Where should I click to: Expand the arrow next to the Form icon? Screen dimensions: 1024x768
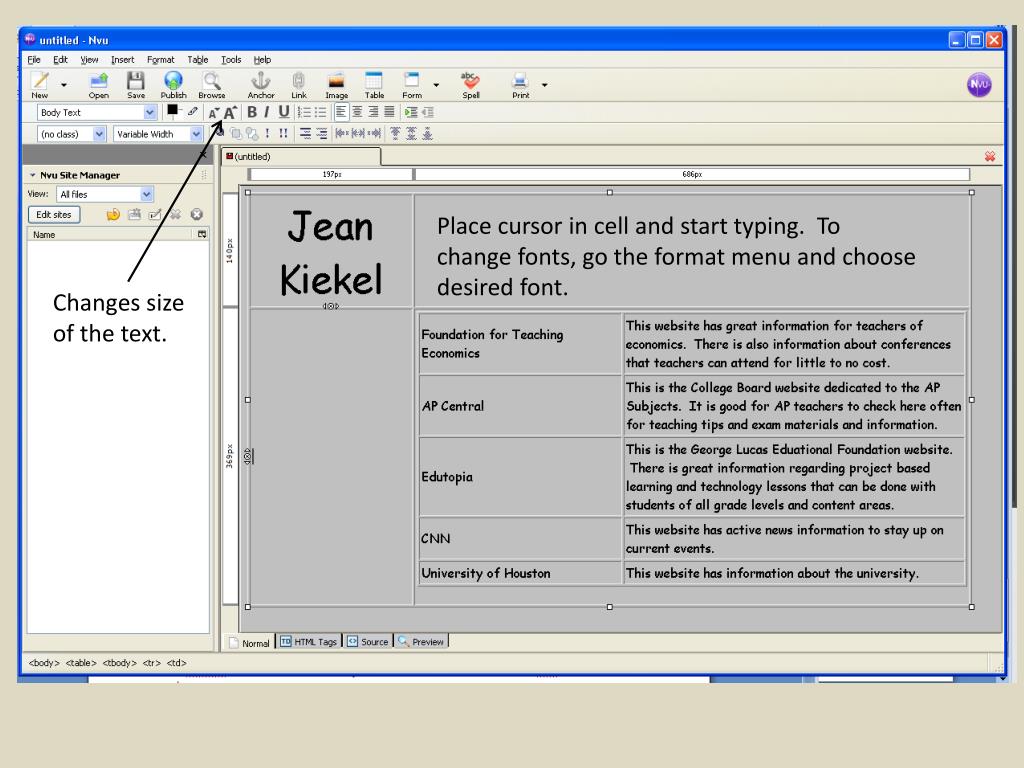click(436, 85)
